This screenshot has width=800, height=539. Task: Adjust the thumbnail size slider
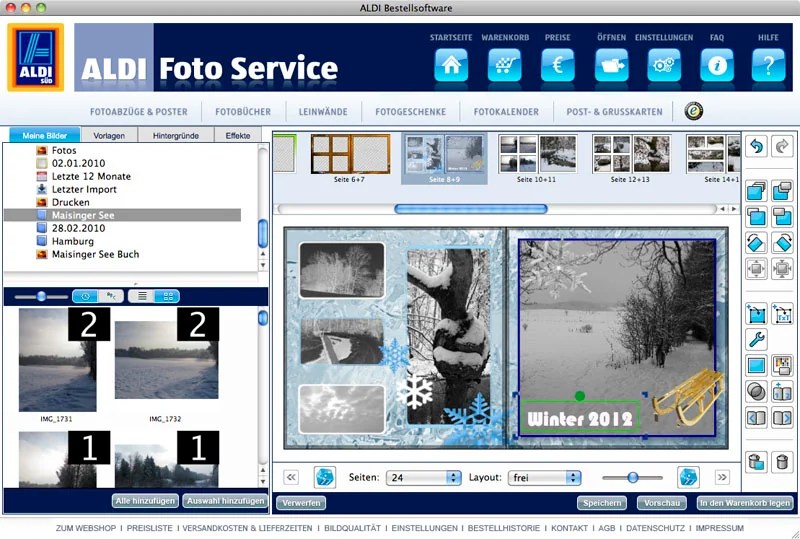[41, 296]
